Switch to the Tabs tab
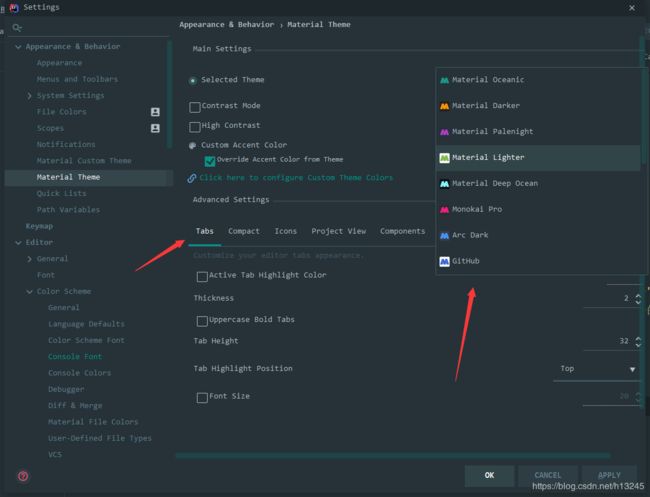Image resolution: width=650 pixels, height=497 pixels. [x=205, y=231]
